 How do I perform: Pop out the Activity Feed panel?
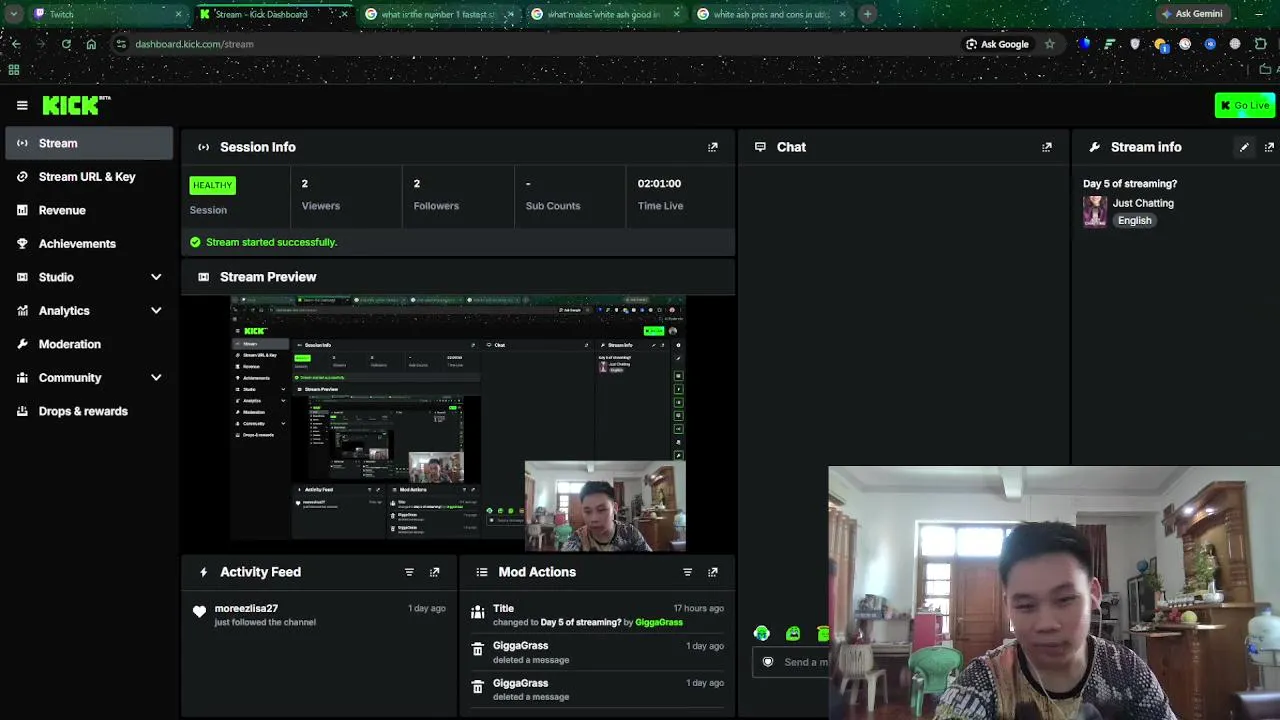pyautogui.click(x=434, y=572)
